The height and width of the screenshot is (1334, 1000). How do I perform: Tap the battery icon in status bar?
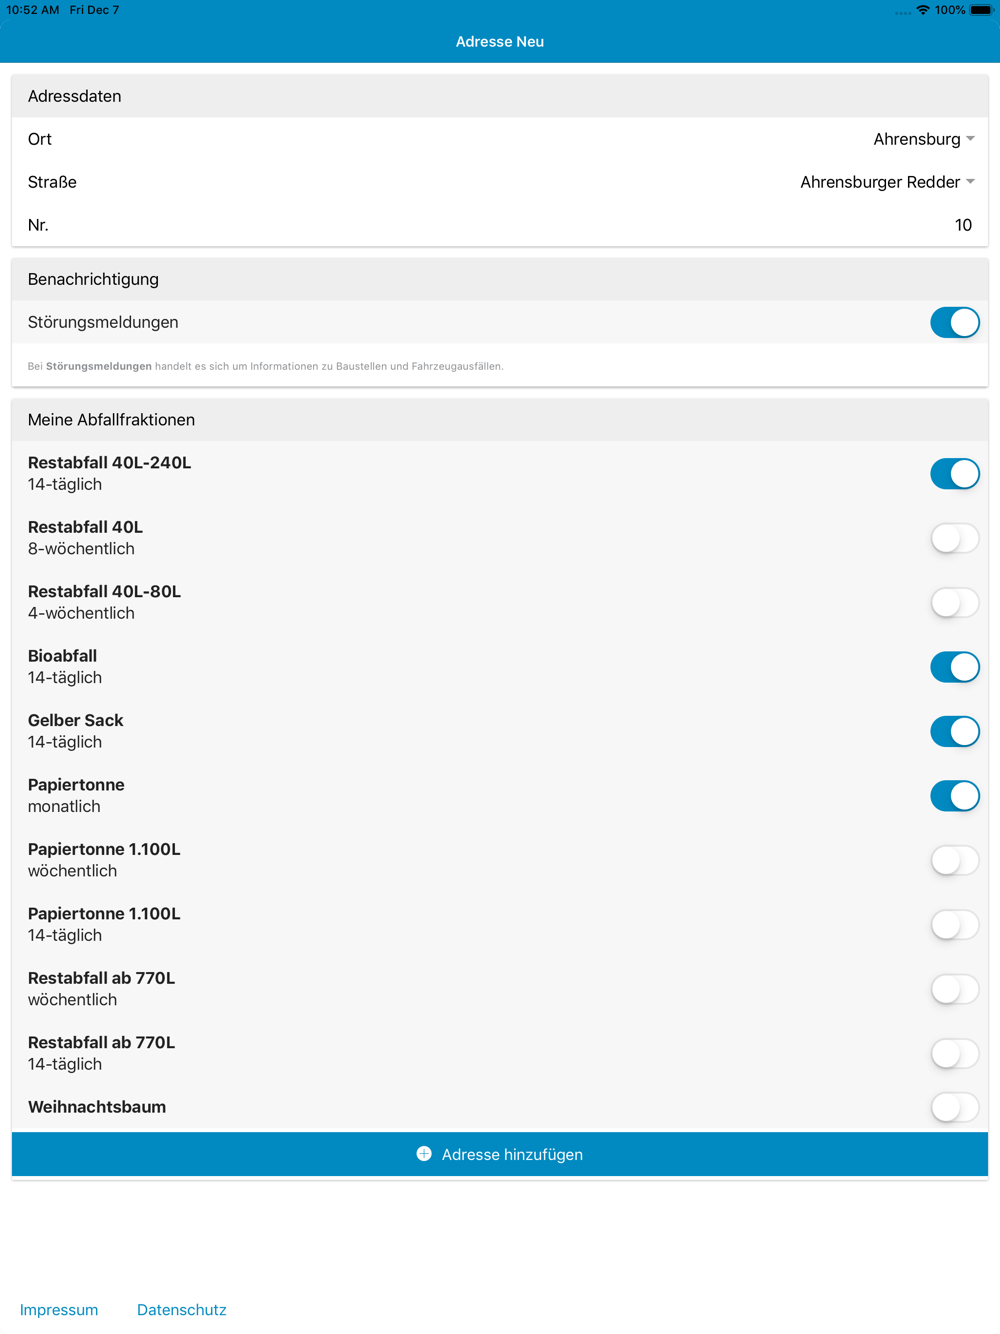(x=981, y=10)
